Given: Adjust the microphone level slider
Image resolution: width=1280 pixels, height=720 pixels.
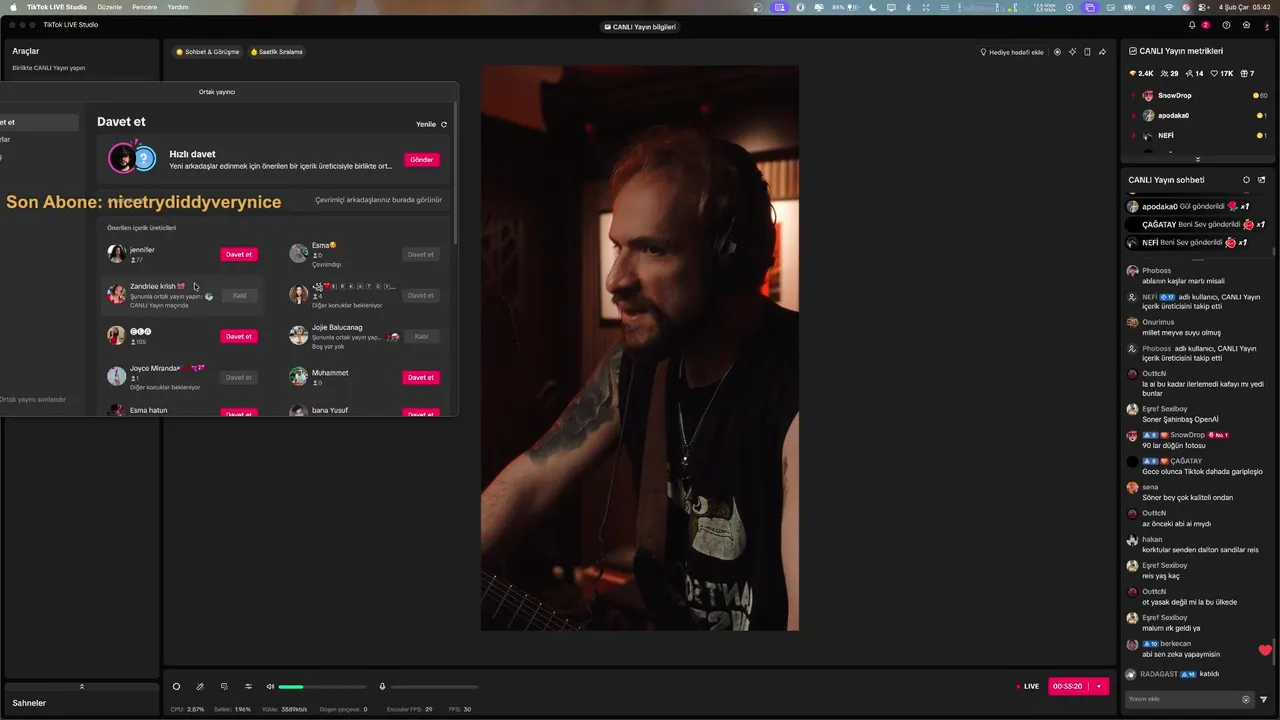Looking at the screenshot, I should [x=434, y=687].
